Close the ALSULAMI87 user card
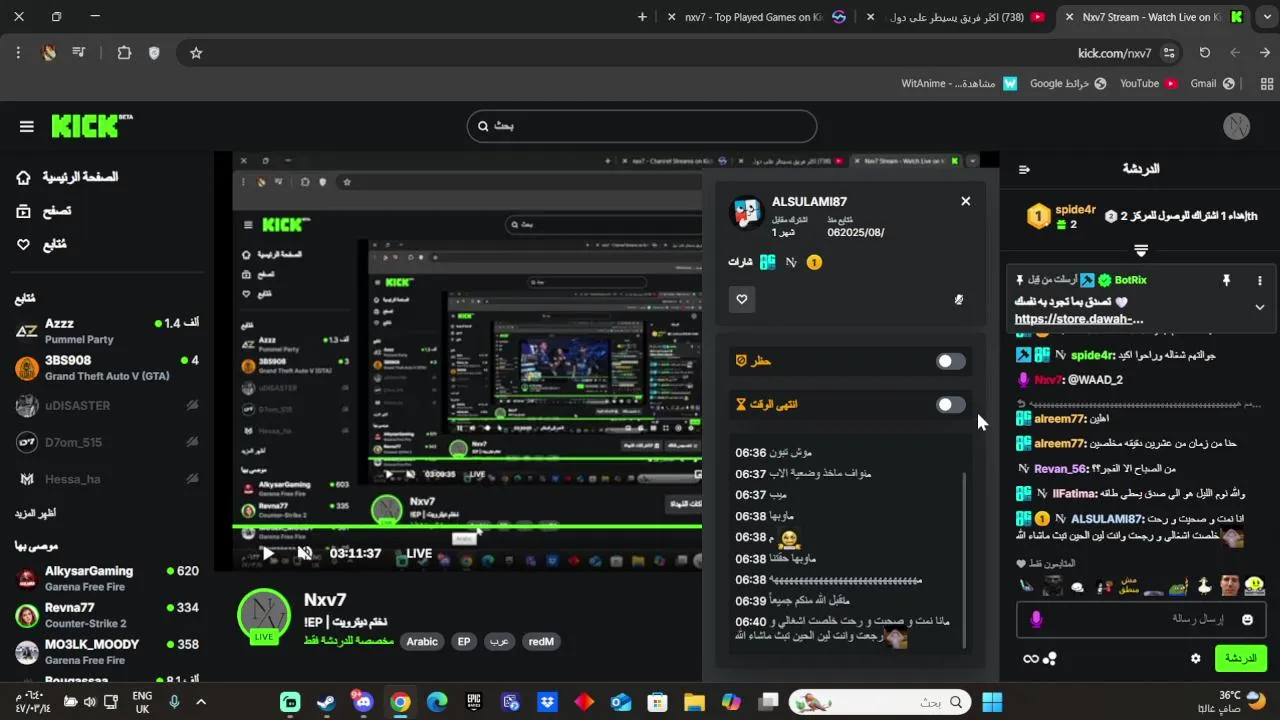This screenshot has width=1280, height=720. 965,201
